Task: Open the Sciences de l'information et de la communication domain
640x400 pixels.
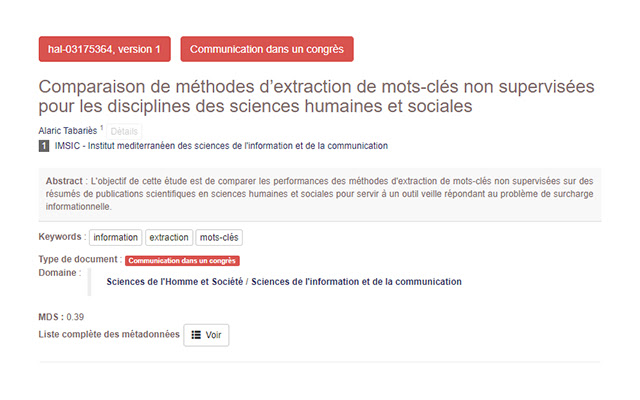Action: (356, 282)
